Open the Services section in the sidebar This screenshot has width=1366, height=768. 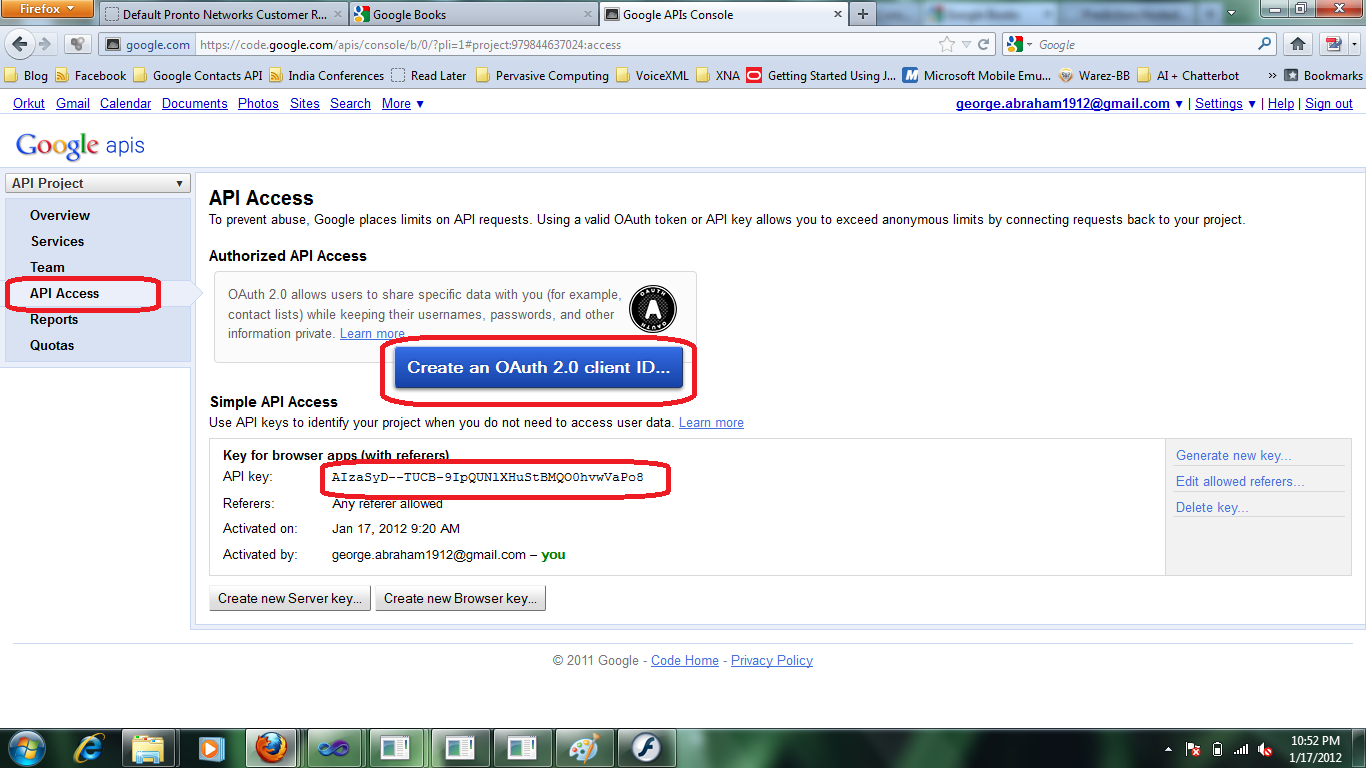[57, 241]
